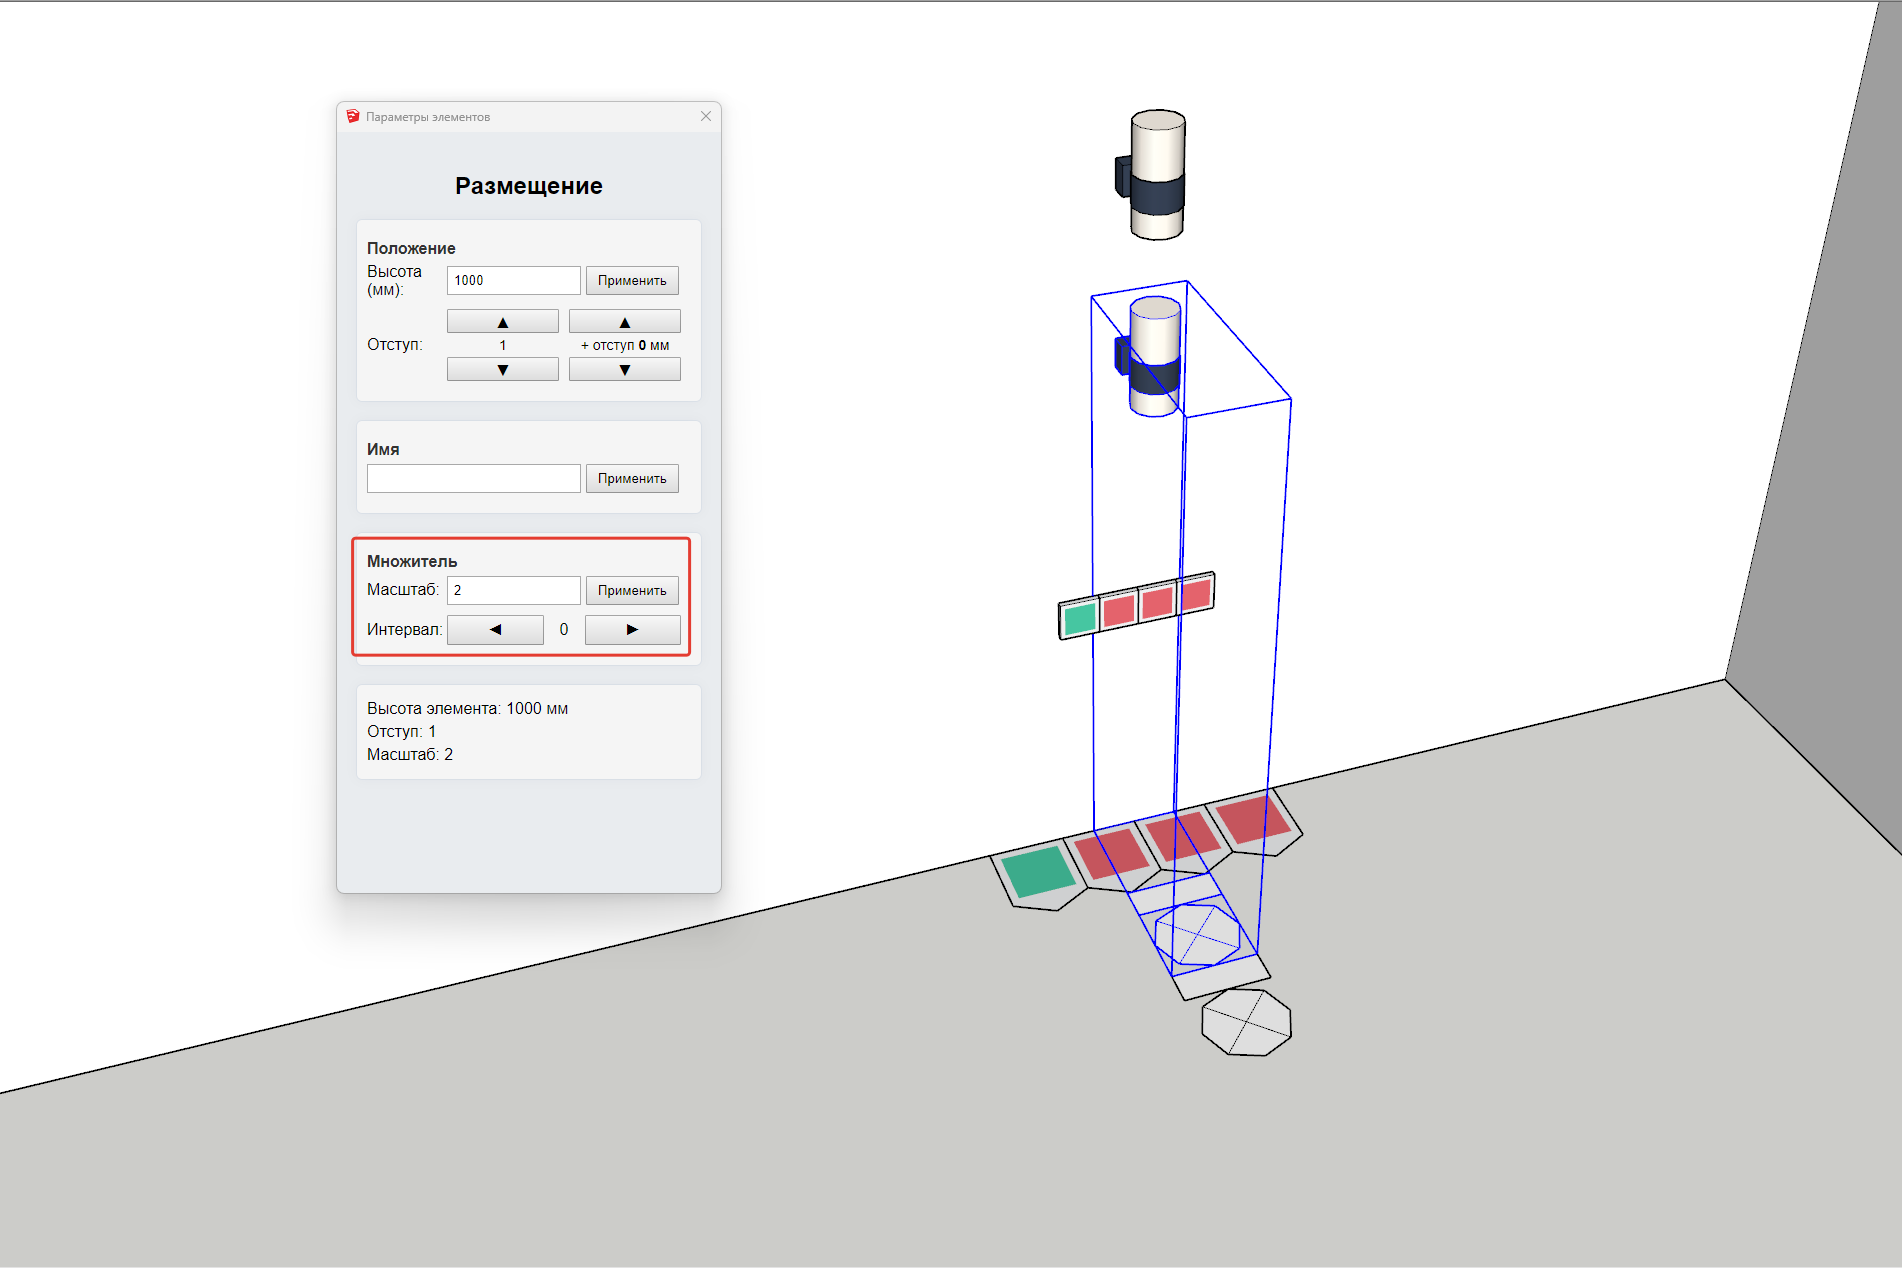Click the rightmost red floor tile
This screenshot has width=1902, height=1269.
pyautogui.click(x=1253, y=819)
